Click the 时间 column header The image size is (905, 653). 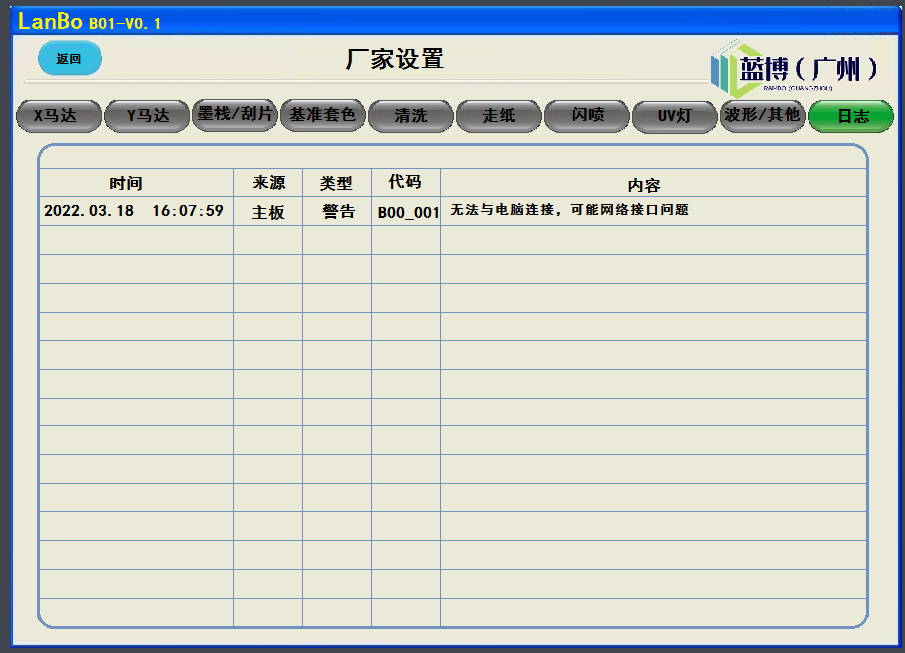[x=126, y=184]
